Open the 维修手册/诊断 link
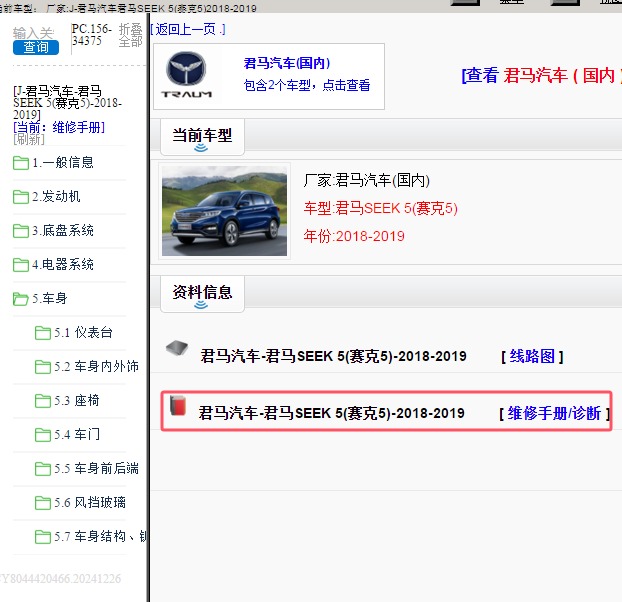 (x=554, y=413)
